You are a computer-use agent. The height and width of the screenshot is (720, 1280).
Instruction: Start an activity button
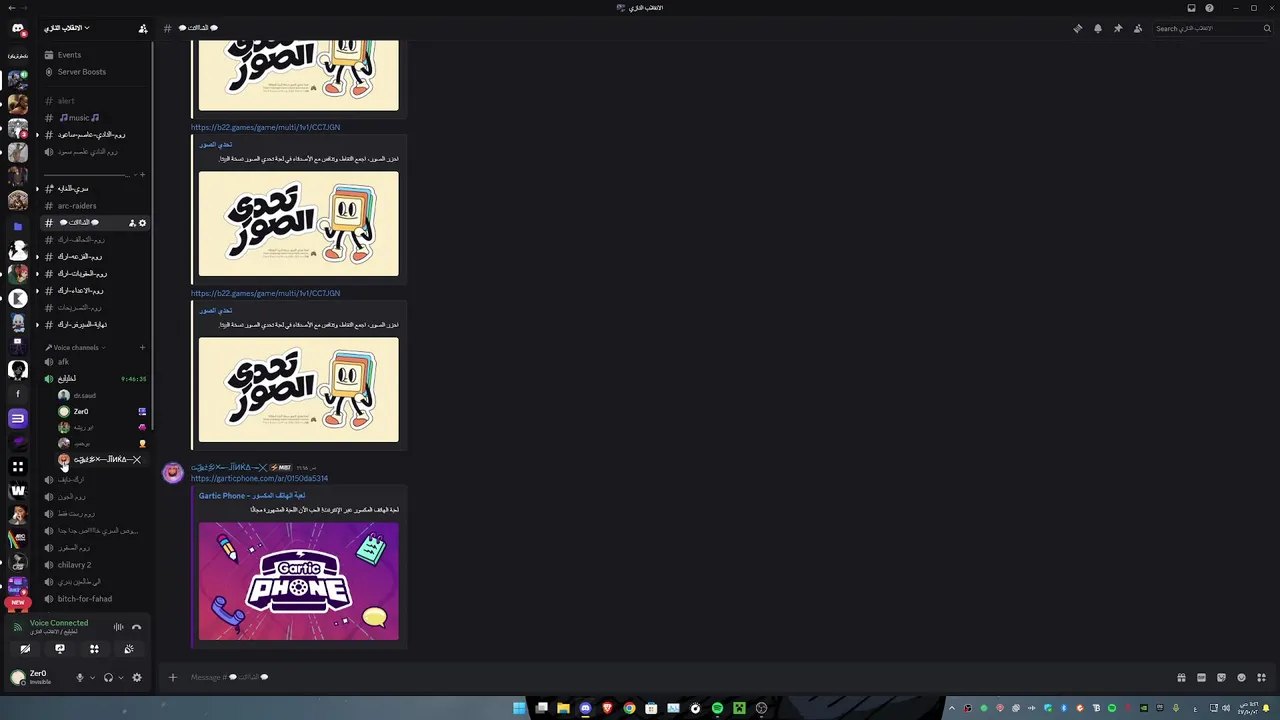[x=94, y=649]
